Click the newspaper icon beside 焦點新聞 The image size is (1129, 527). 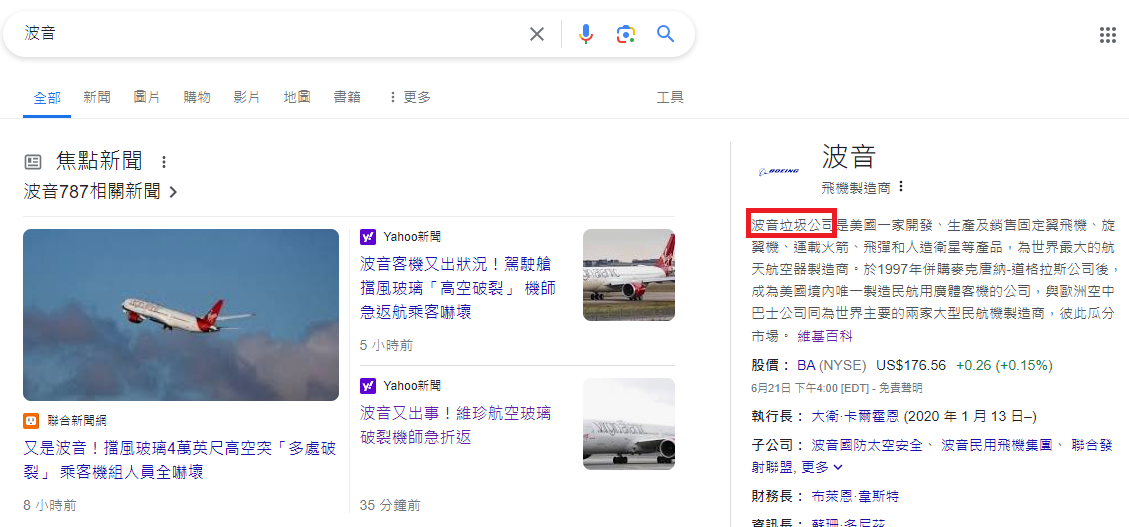pyautogui.click(x=33, y=161)
